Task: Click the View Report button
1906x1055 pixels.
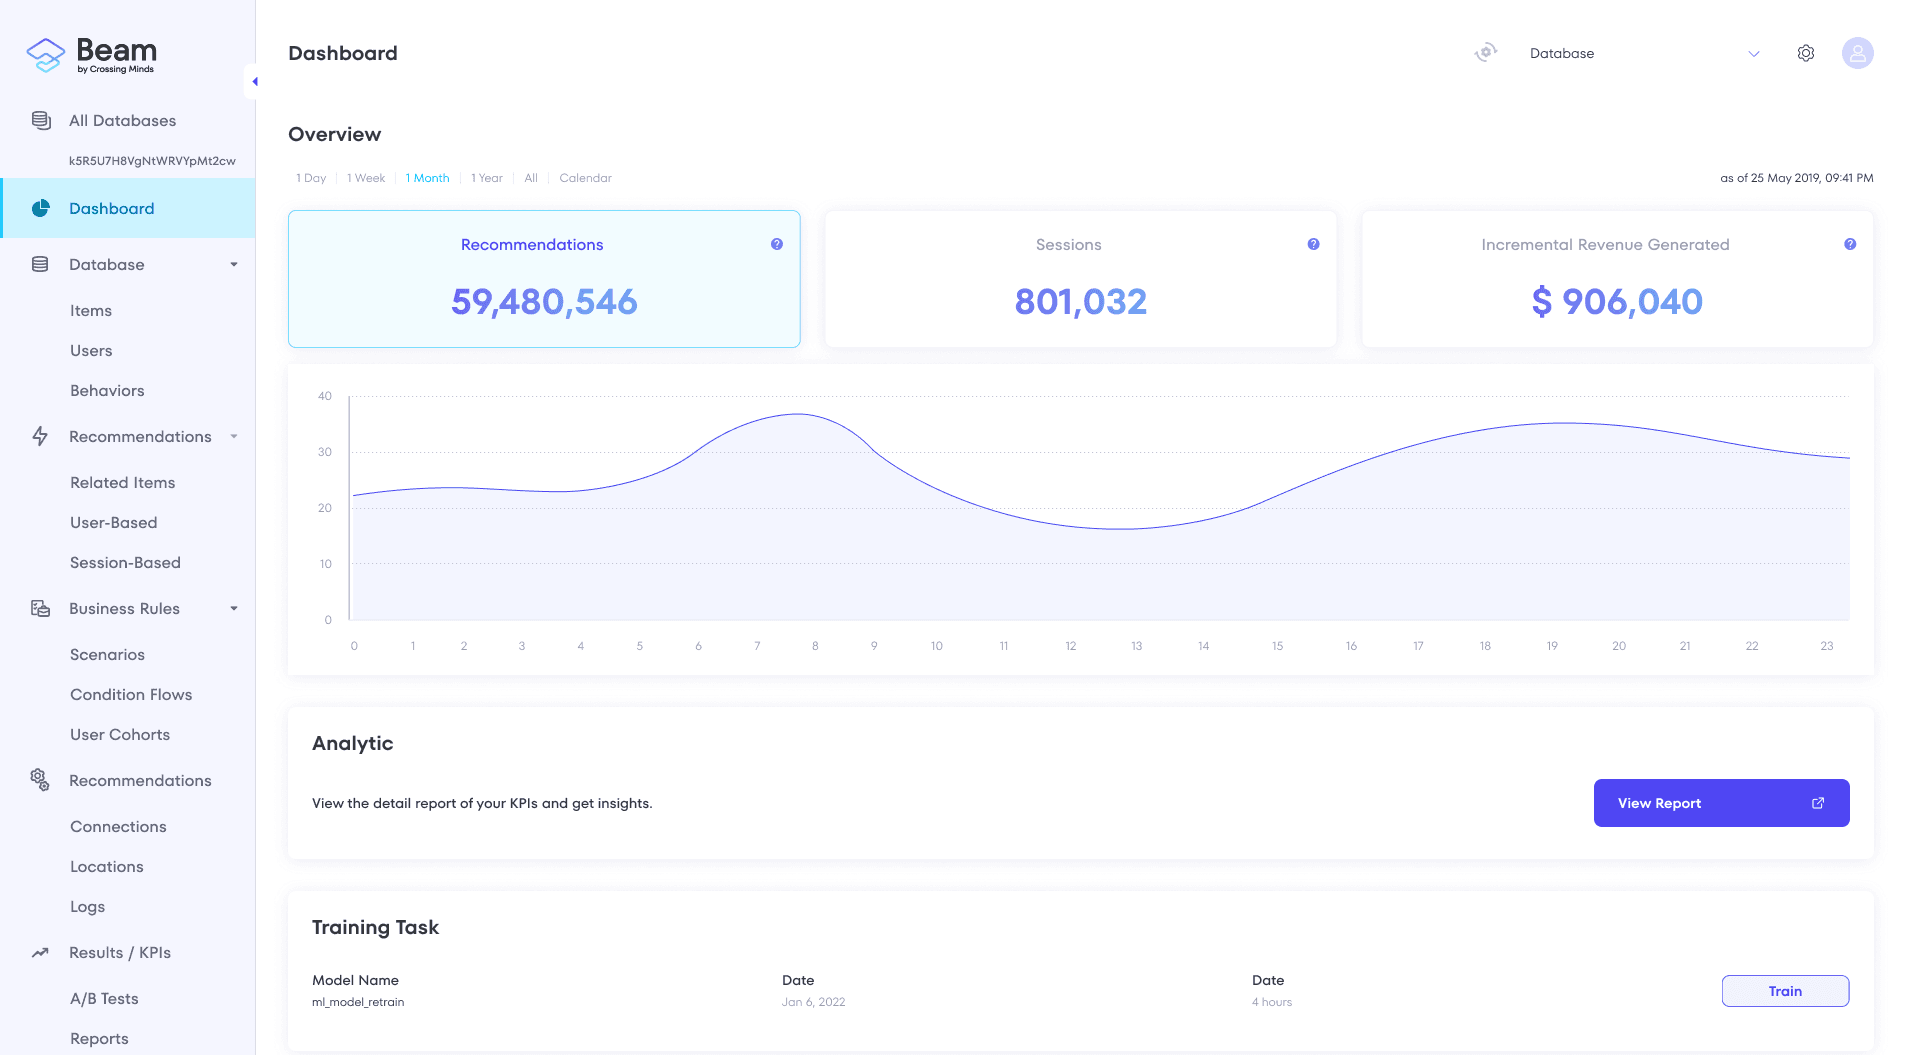Action: (1720, 803)
